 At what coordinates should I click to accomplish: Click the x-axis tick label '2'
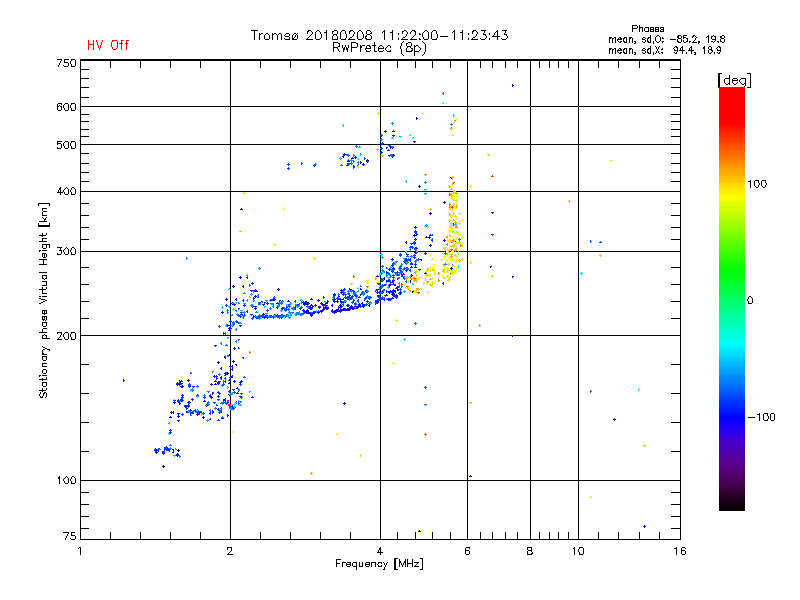[230, 551]
